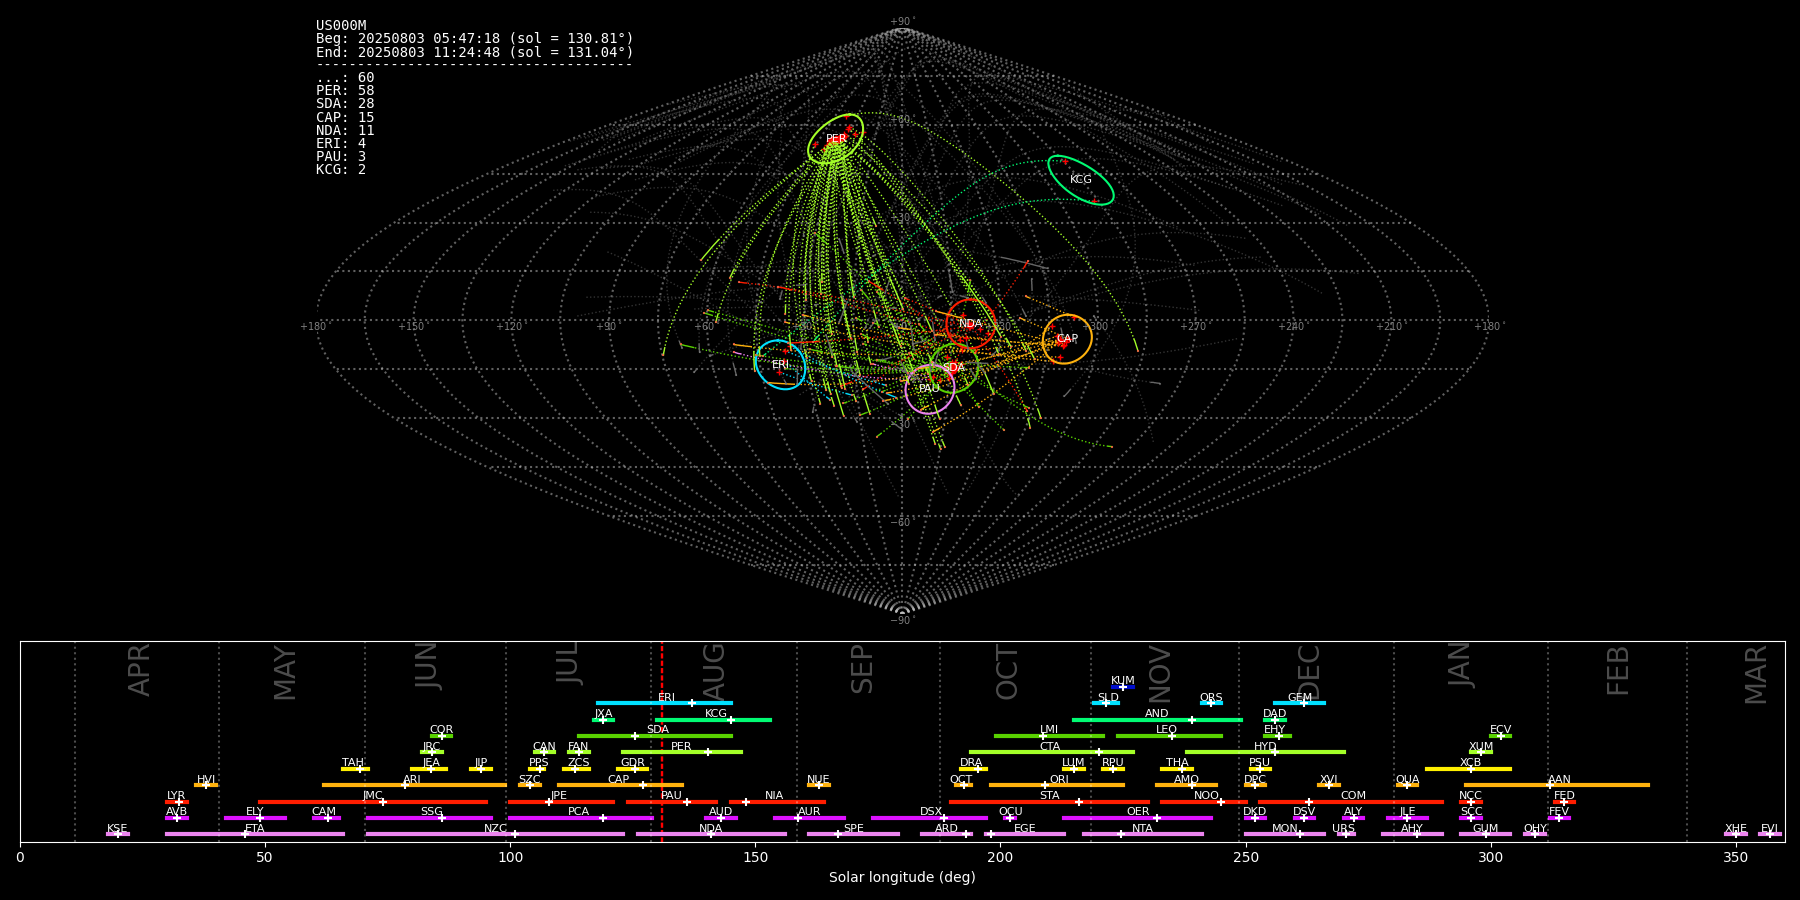Click the End: 20250803 11:24:48 line

coord(475,52)
